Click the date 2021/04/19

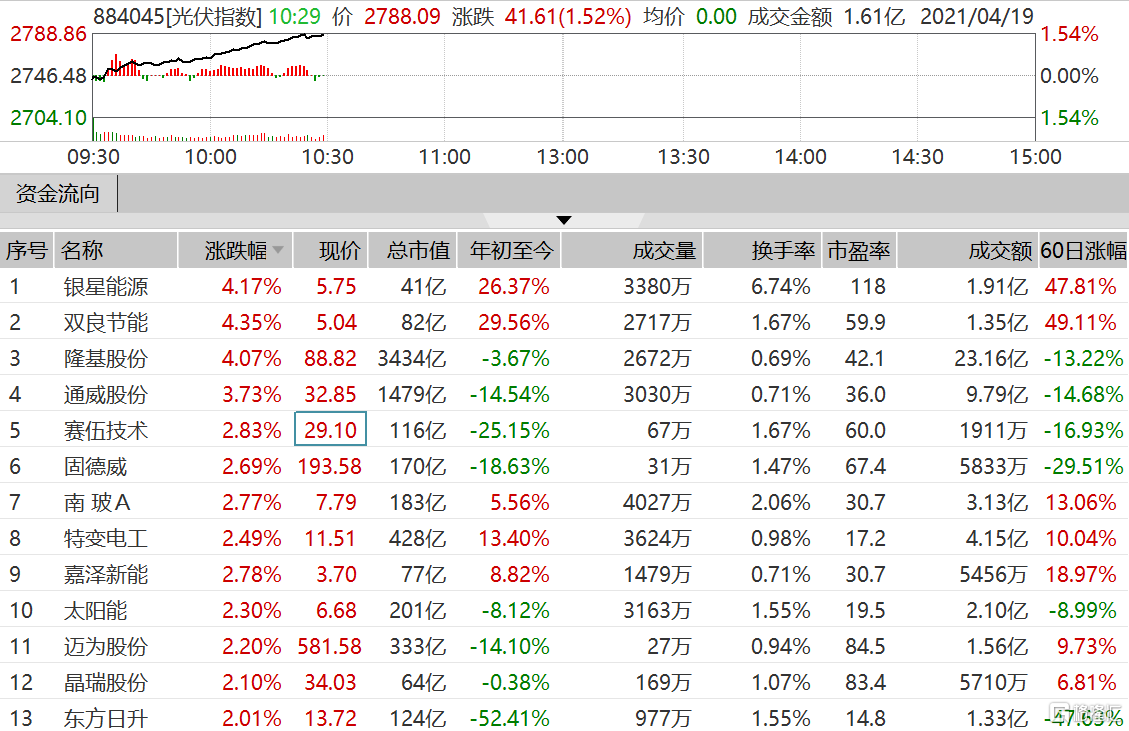(977, 16)
